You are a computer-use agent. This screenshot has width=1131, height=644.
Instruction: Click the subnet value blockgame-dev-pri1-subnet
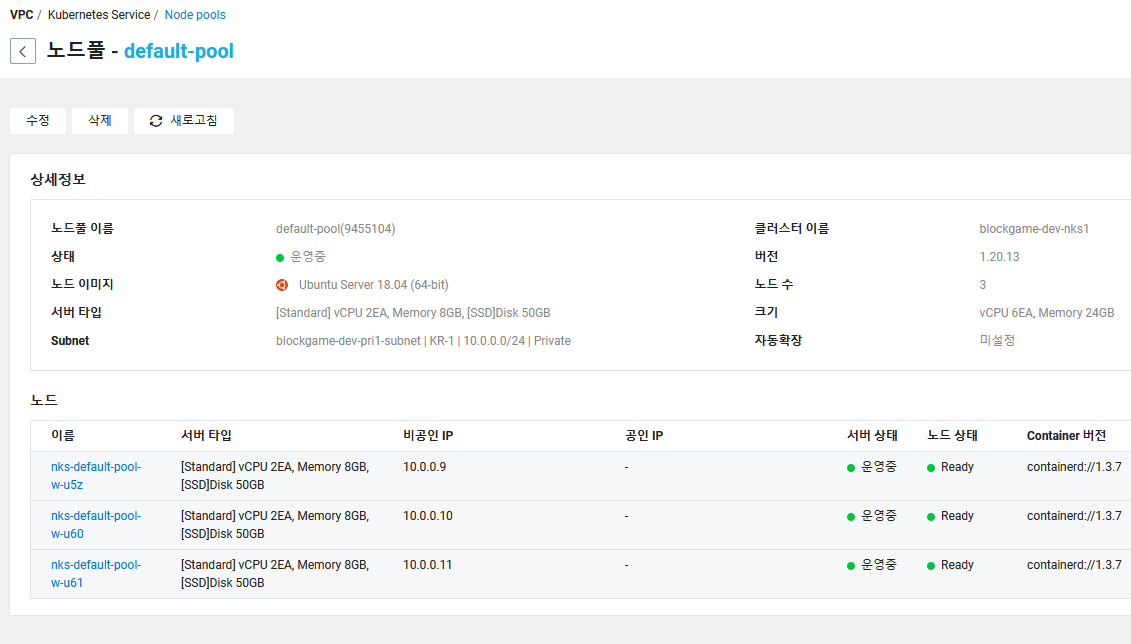(423, 340)
